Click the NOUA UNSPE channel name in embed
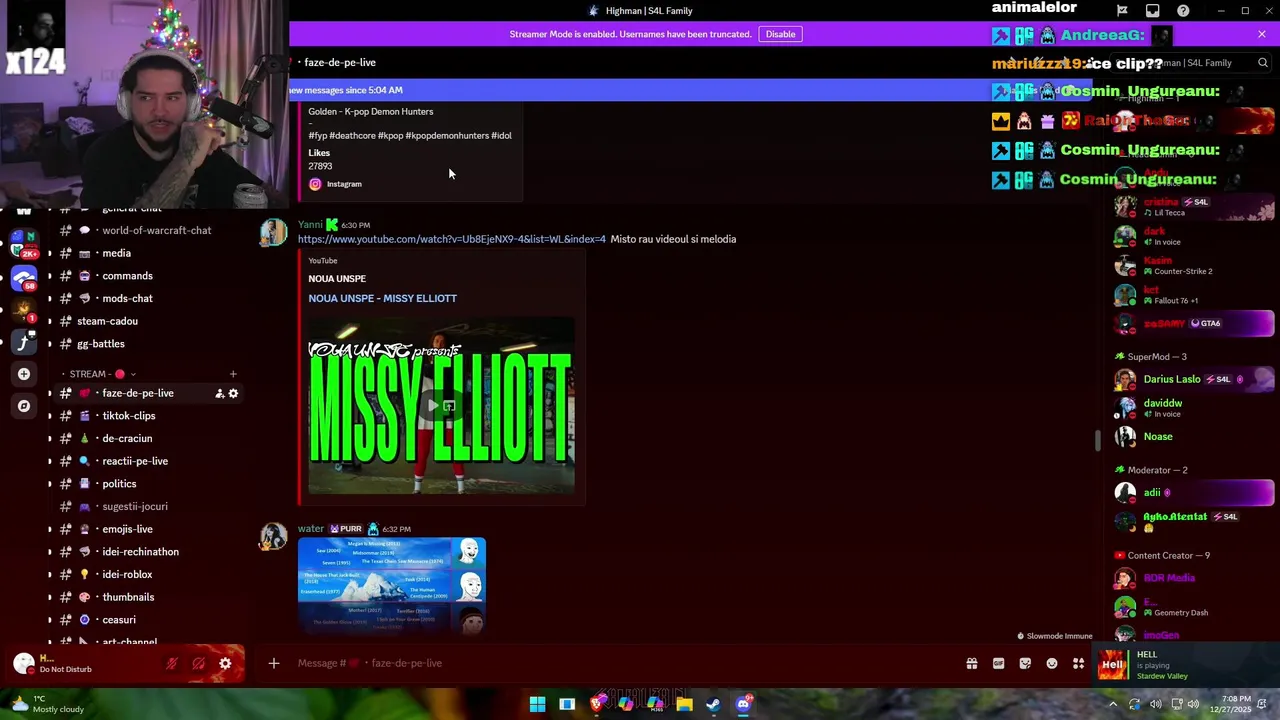 pyautogui.click(x=337, y=279)
